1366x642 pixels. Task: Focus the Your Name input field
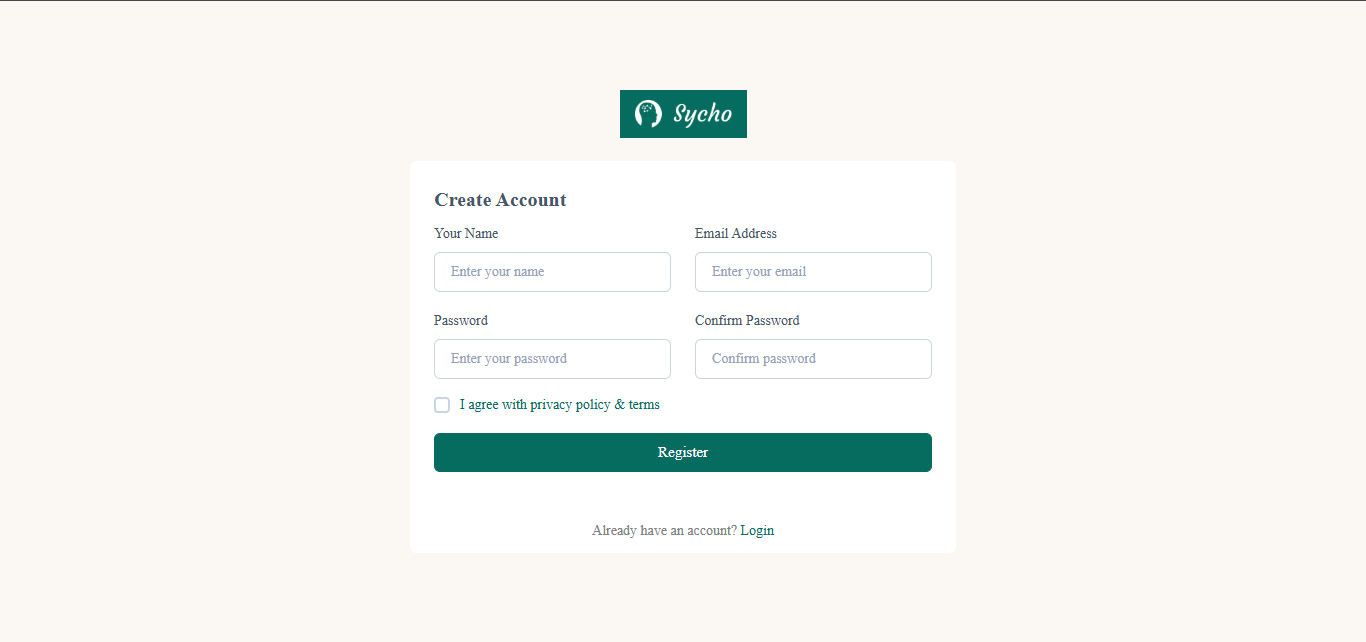point(552,272)
